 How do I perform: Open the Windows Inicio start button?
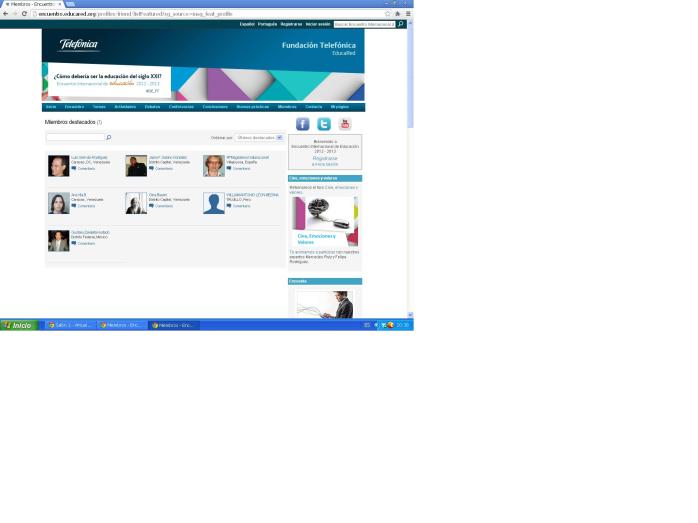(18, 325)
